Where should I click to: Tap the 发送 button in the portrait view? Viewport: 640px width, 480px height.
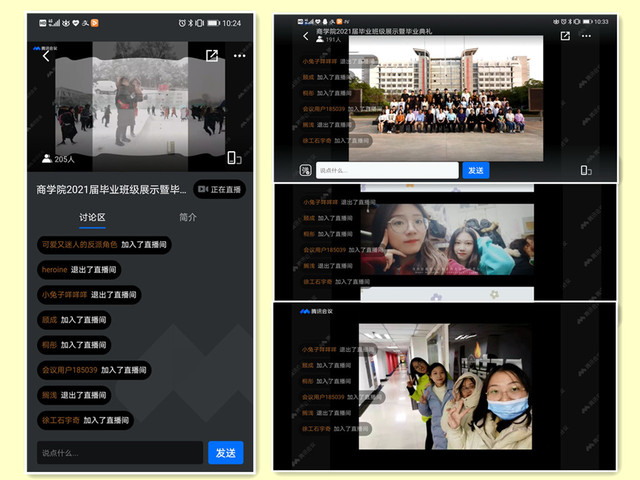[226, 453]
